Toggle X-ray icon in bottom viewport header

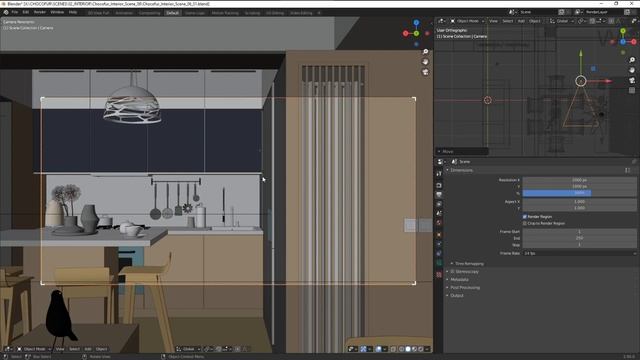tap(393, 349)
